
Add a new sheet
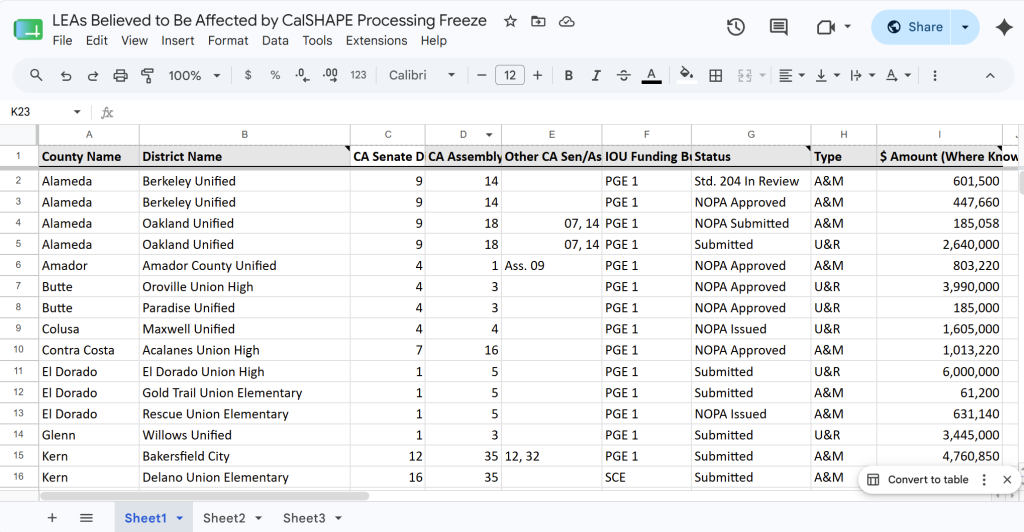[x=52, y=518]
